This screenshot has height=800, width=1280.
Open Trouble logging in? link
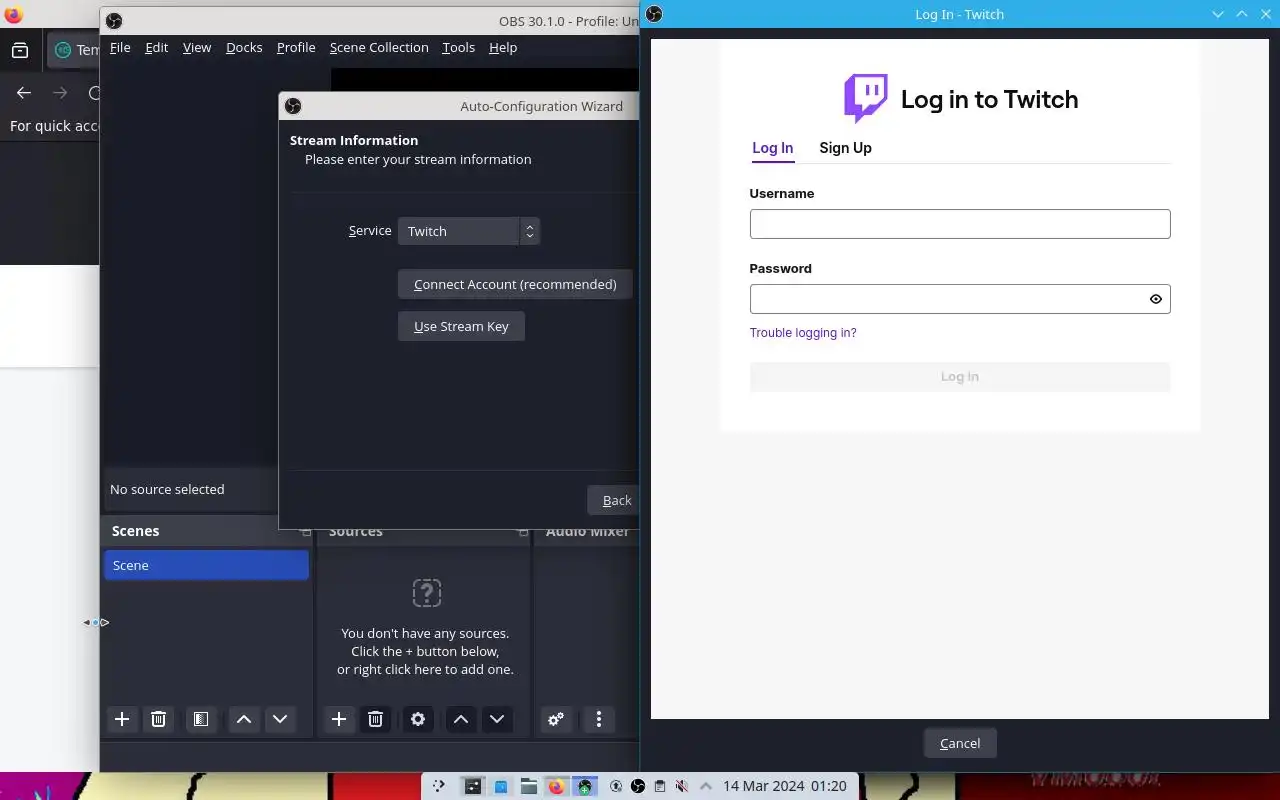(803, 333)
